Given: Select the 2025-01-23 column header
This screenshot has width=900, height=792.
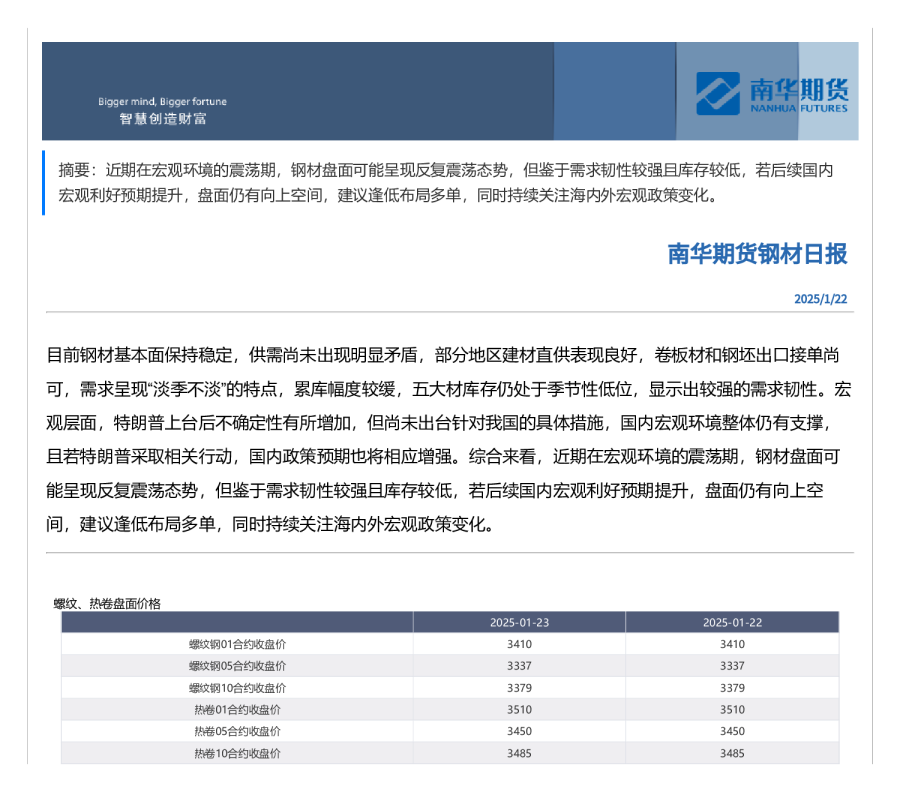Looking at the screenshot, I should tap(519, 623).
